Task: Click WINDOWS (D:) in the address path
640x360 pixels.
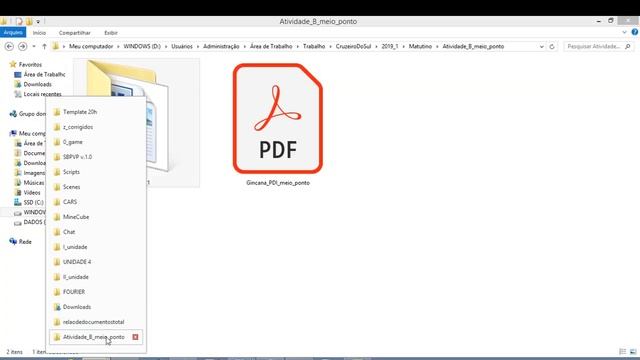Action: [x=142, y=47]
